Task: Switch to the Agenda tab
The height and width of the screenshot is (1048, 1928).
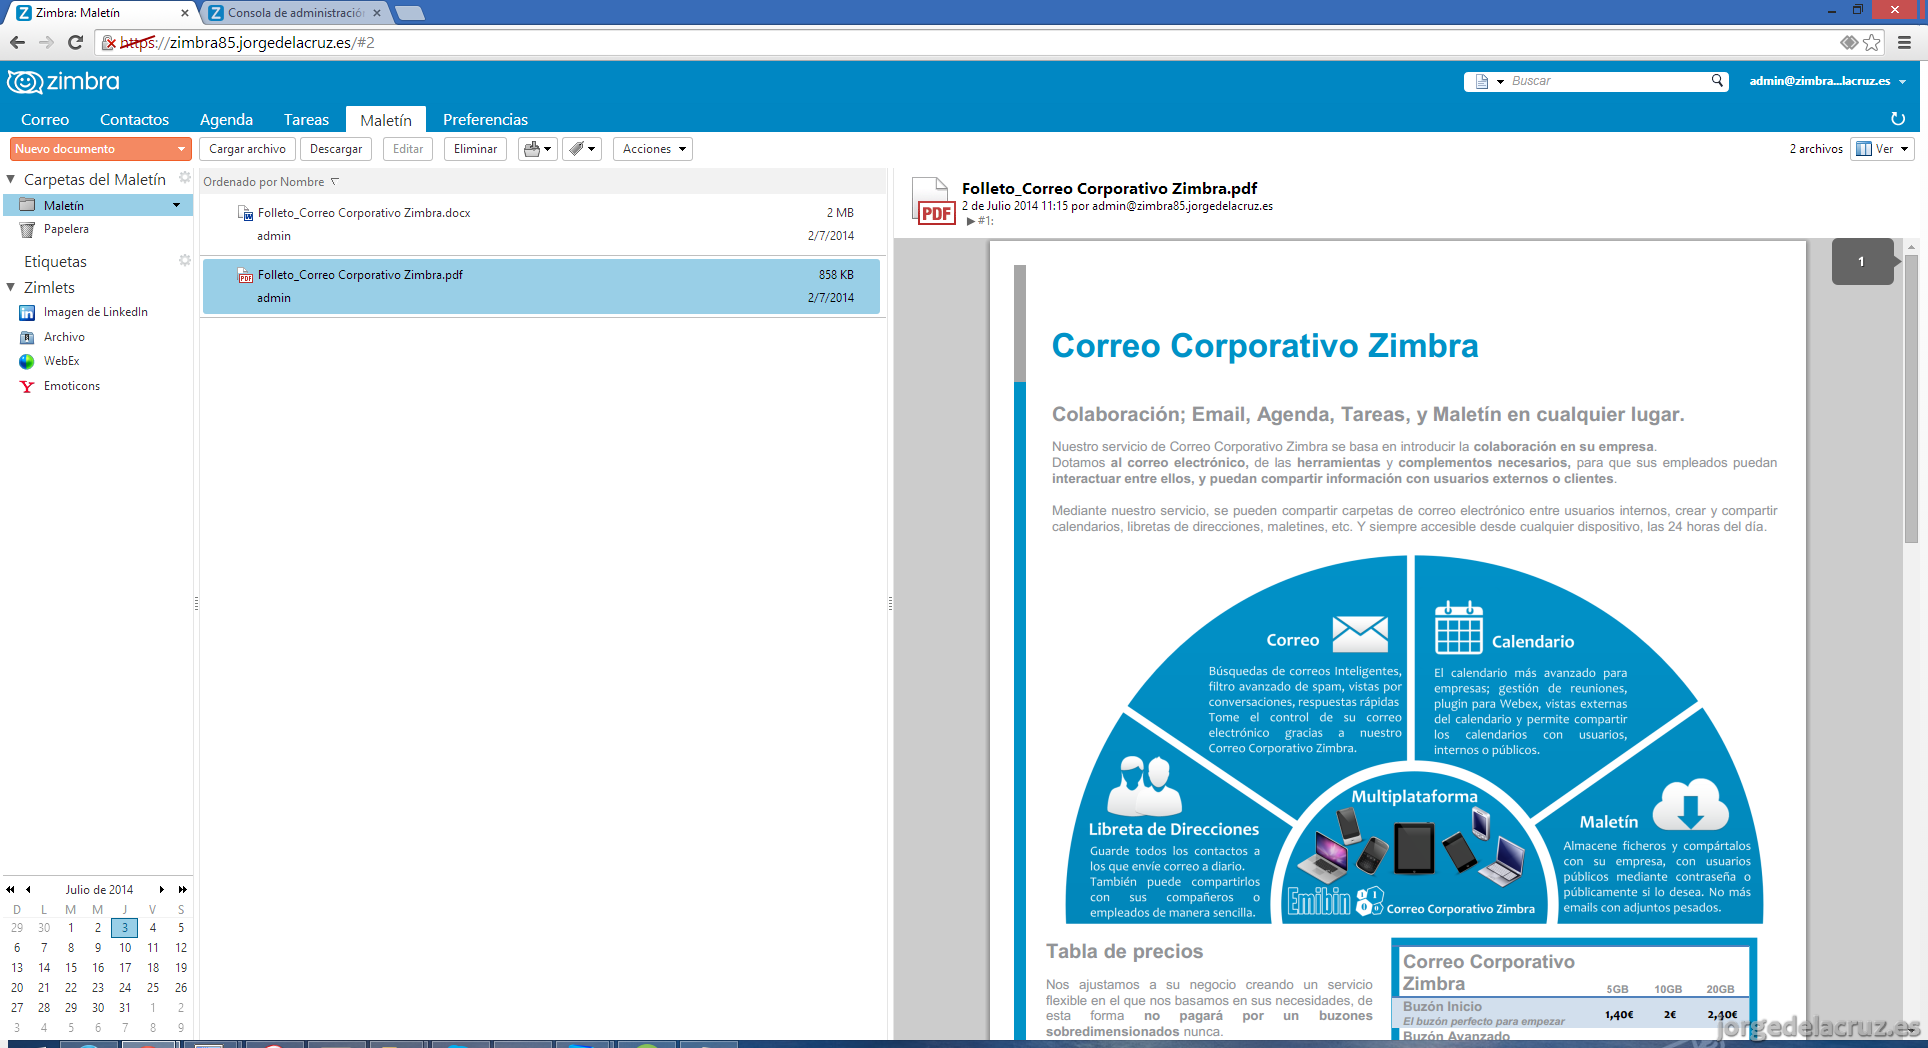Action: click(x=226, y=119)
